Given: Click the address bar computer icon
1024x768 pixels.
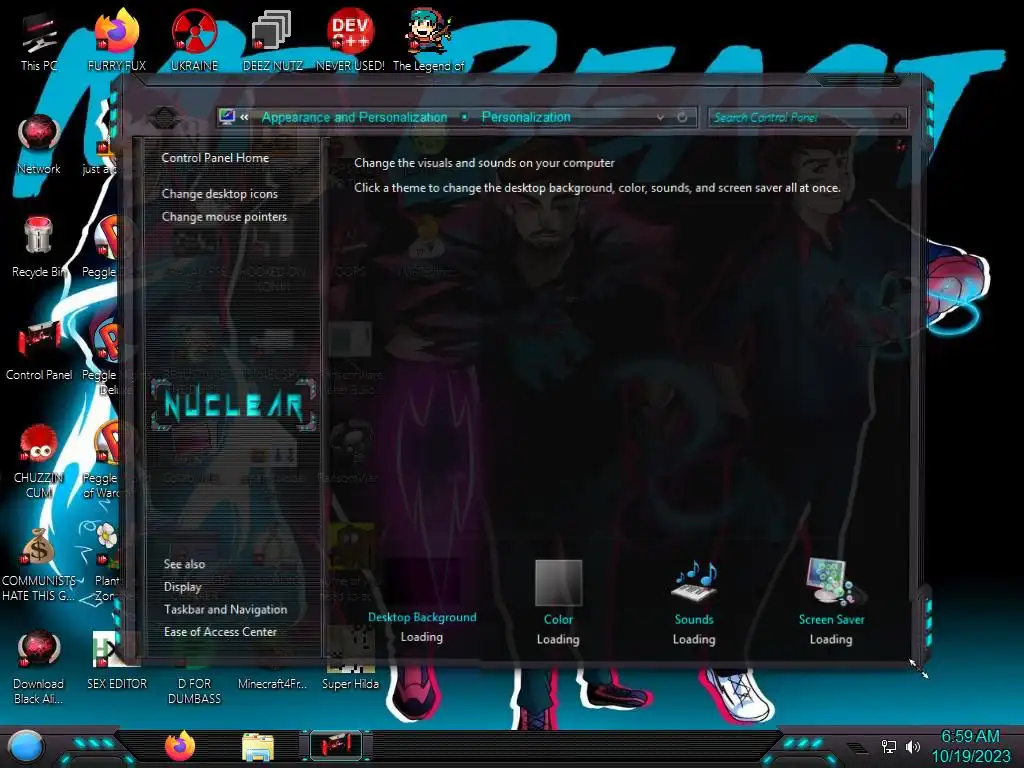Looking at the screenshot, I should [x=227, y=117].
